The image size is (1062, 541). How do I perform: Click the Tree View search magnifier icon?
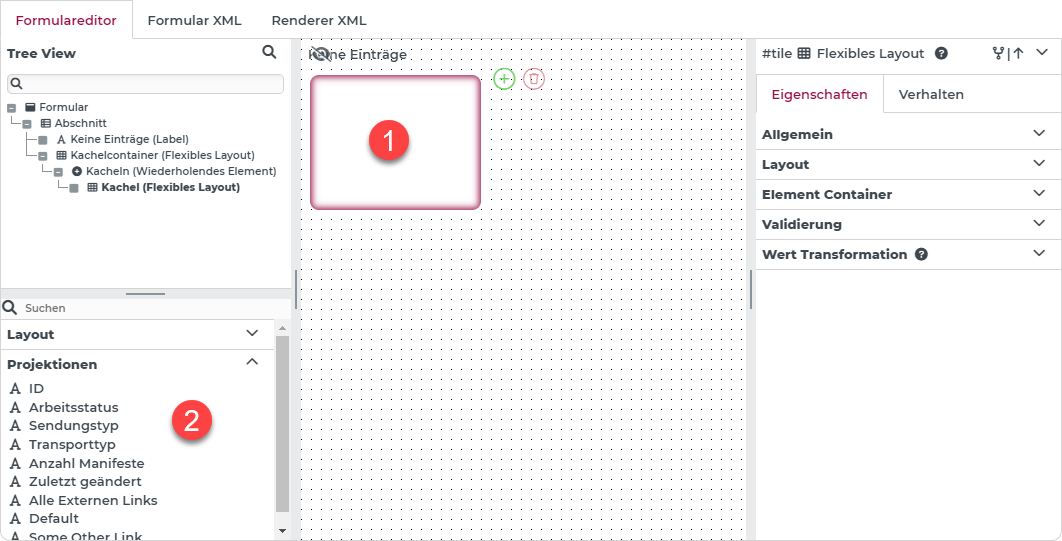click(x=269, y=52)
